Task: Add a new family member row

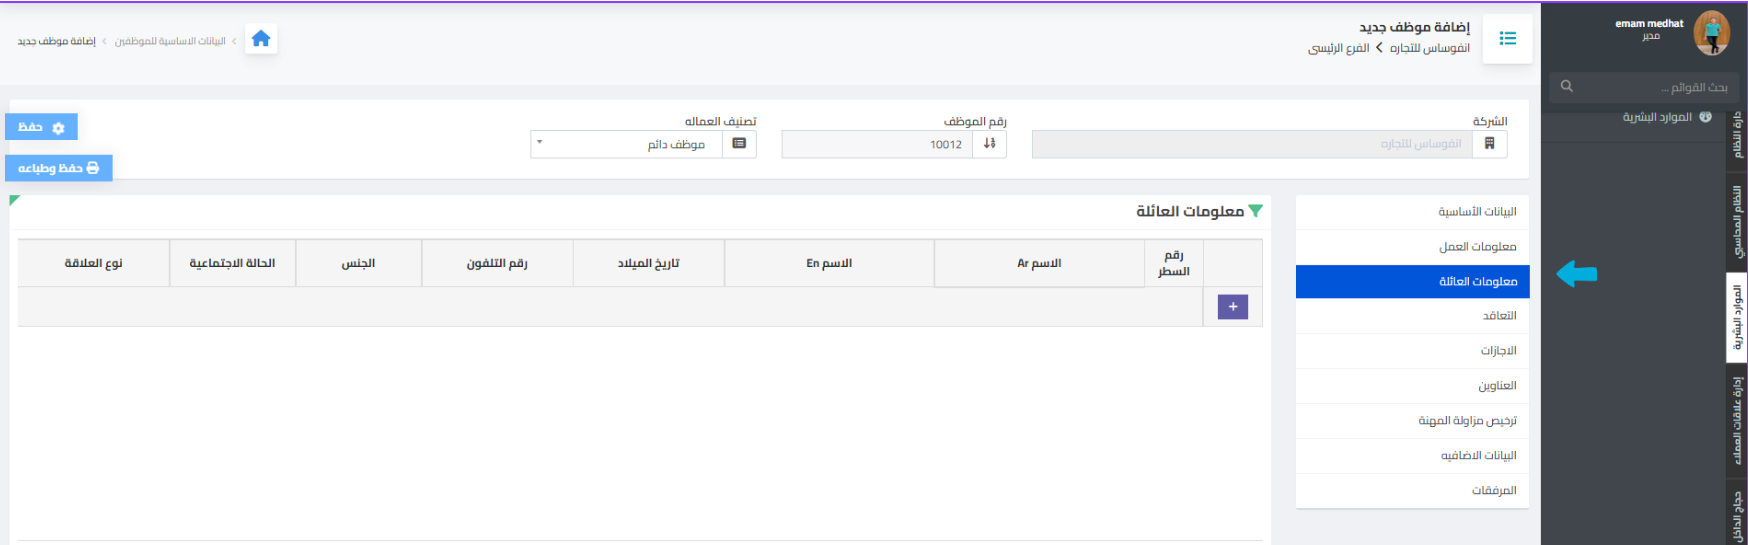Action: coord(1232,307)
